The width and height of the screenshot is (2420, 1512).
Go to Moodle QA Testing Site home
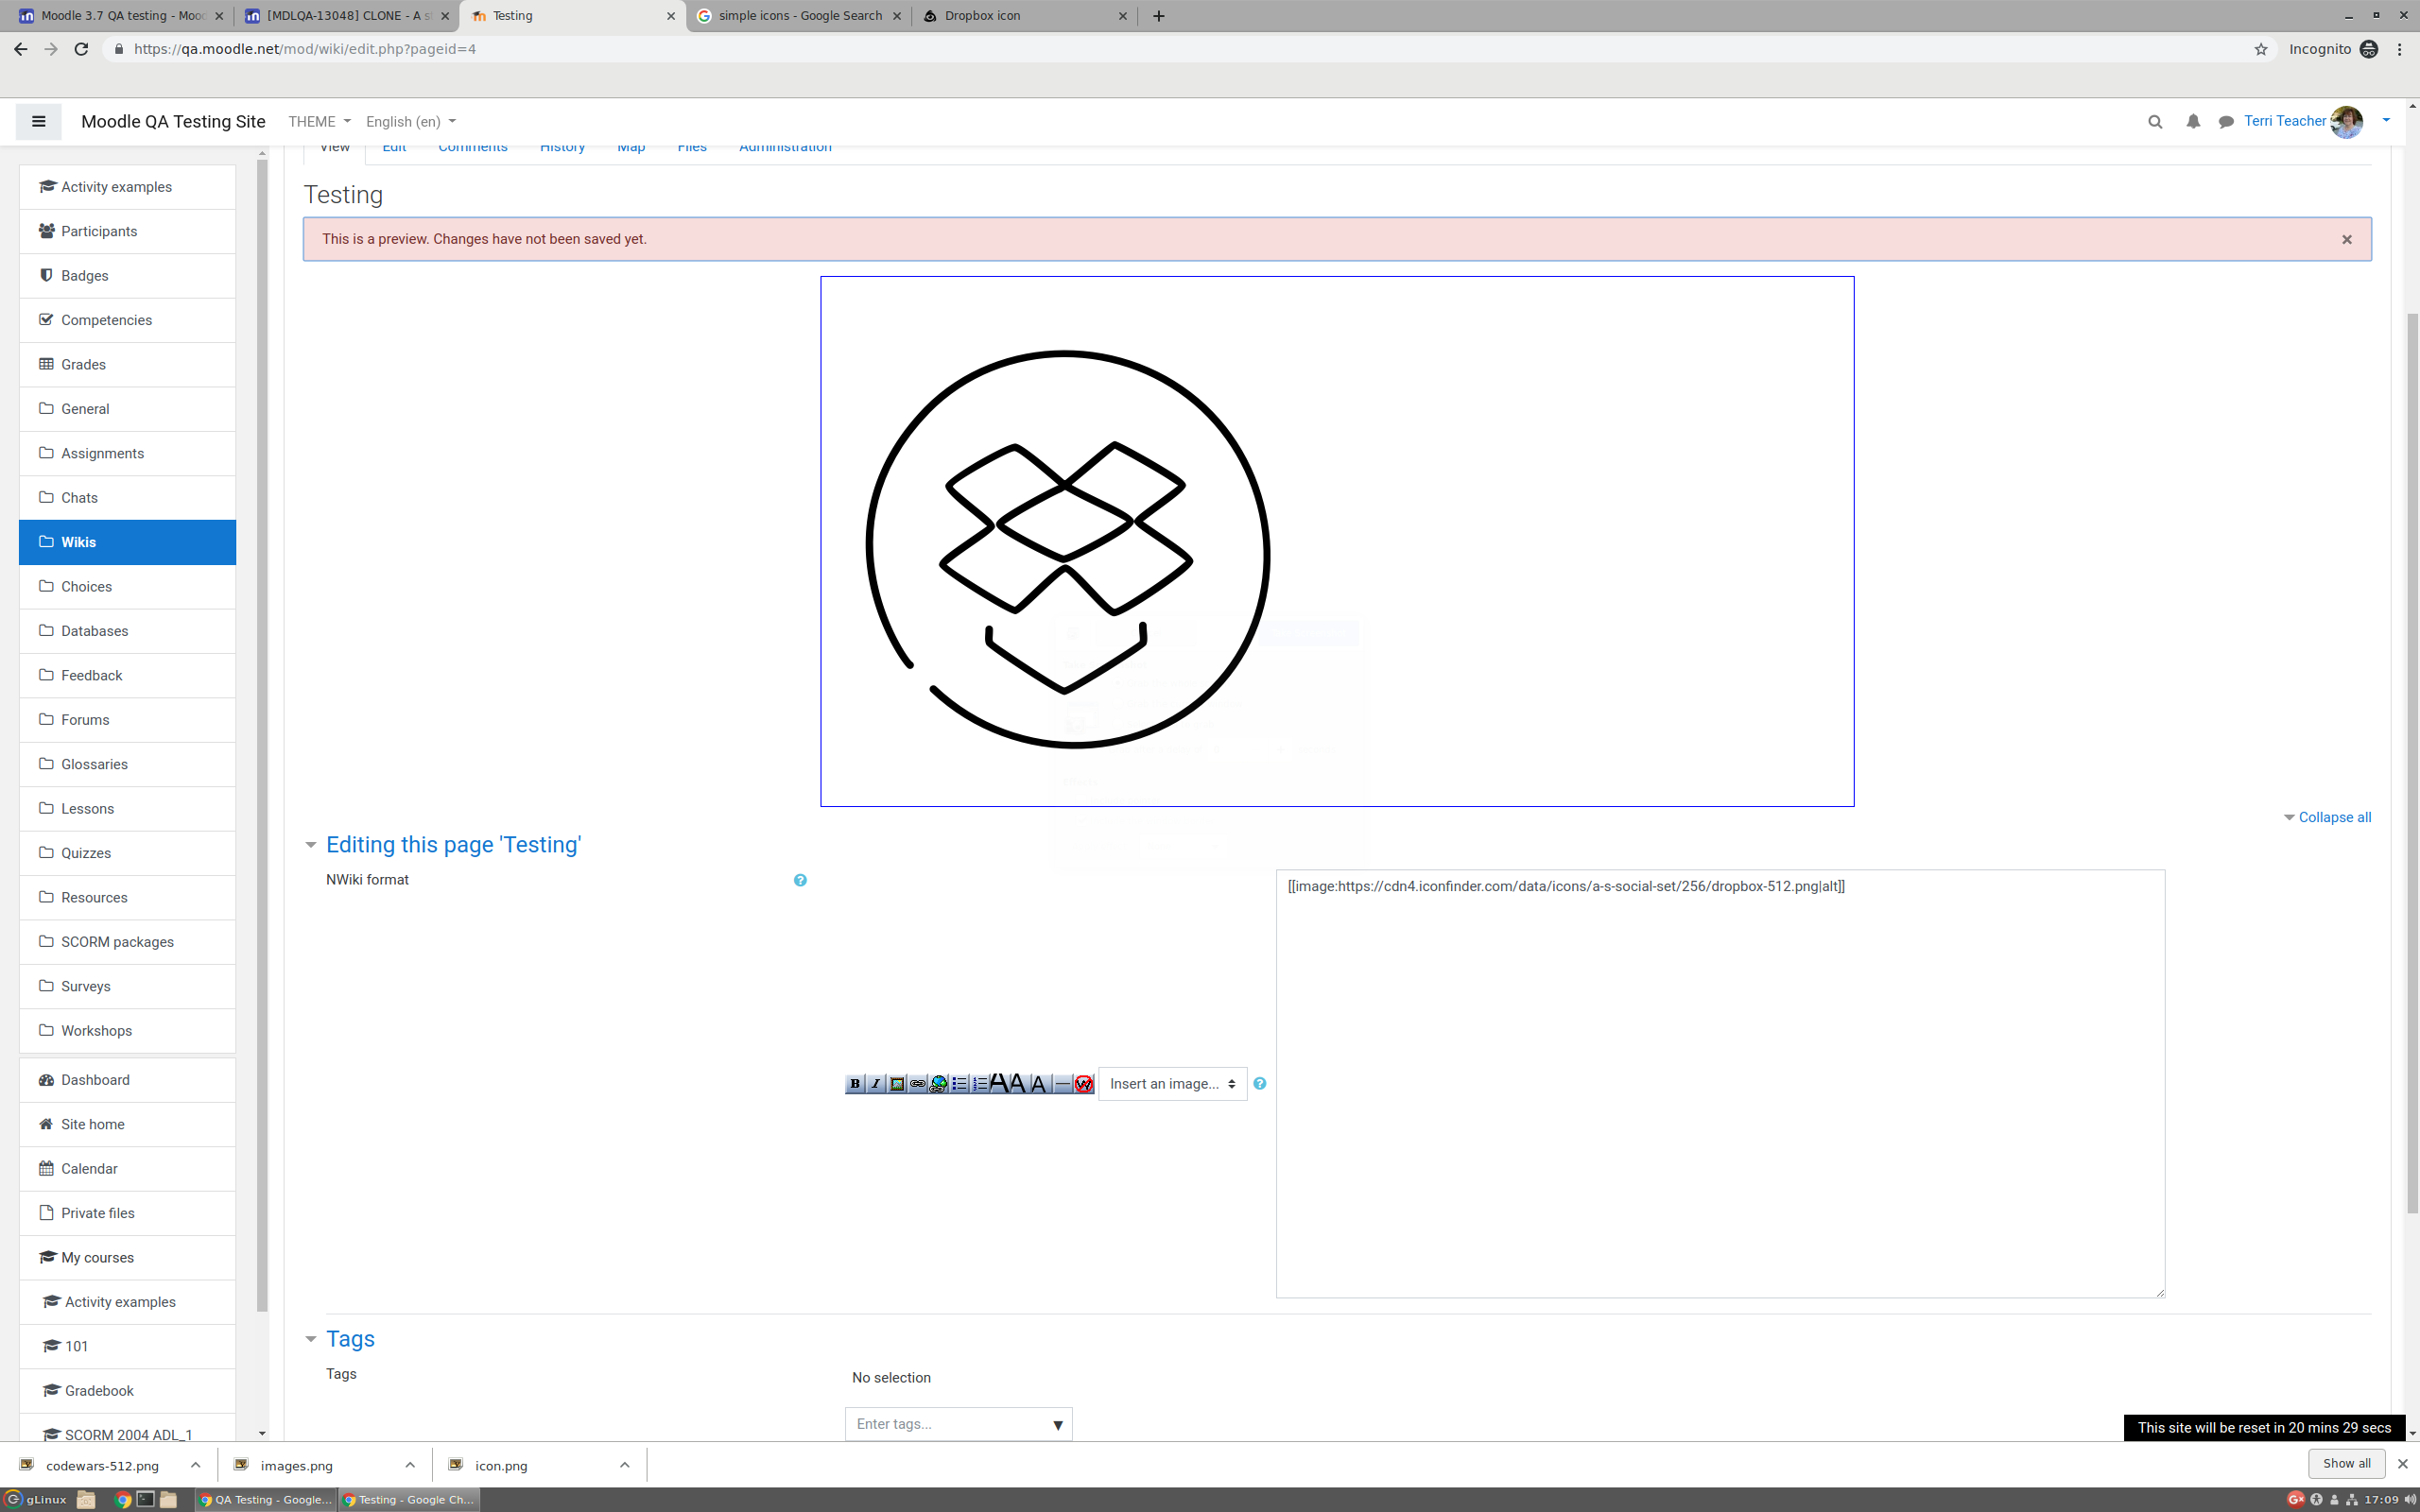point(173,121)
